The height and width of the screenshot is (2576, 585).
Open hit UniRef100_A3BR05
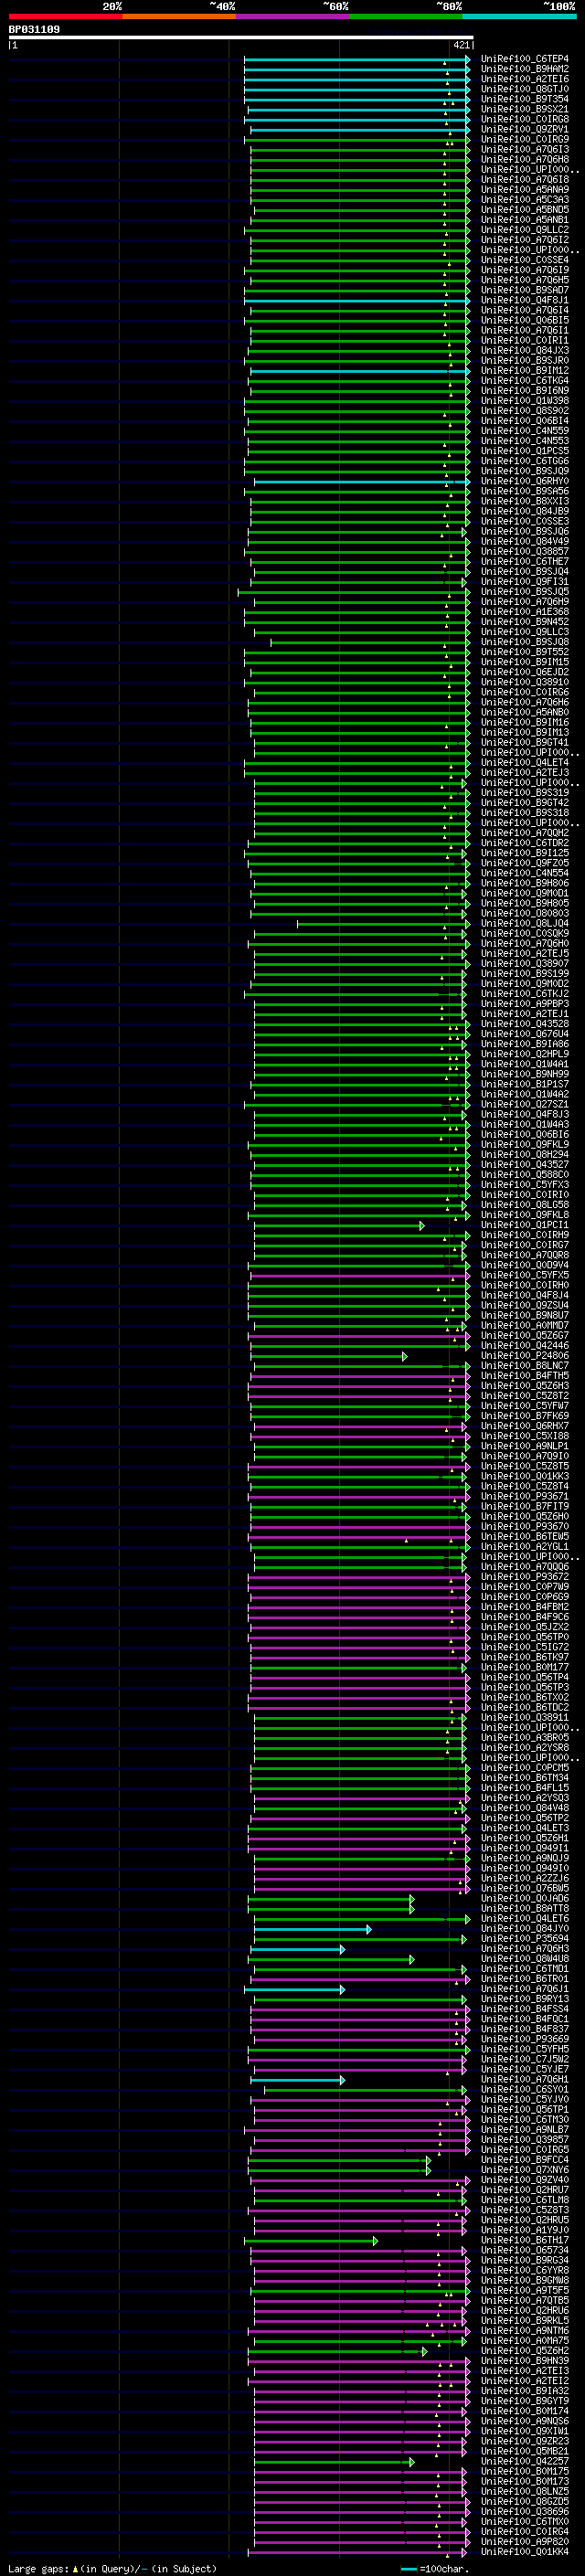[524, 1737]
